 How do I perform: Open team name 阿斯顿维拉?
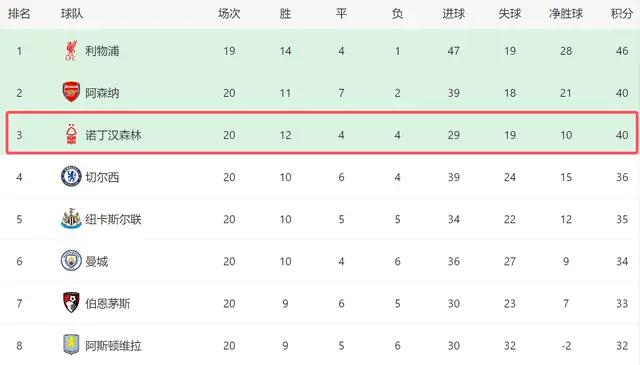click(113, 346)
